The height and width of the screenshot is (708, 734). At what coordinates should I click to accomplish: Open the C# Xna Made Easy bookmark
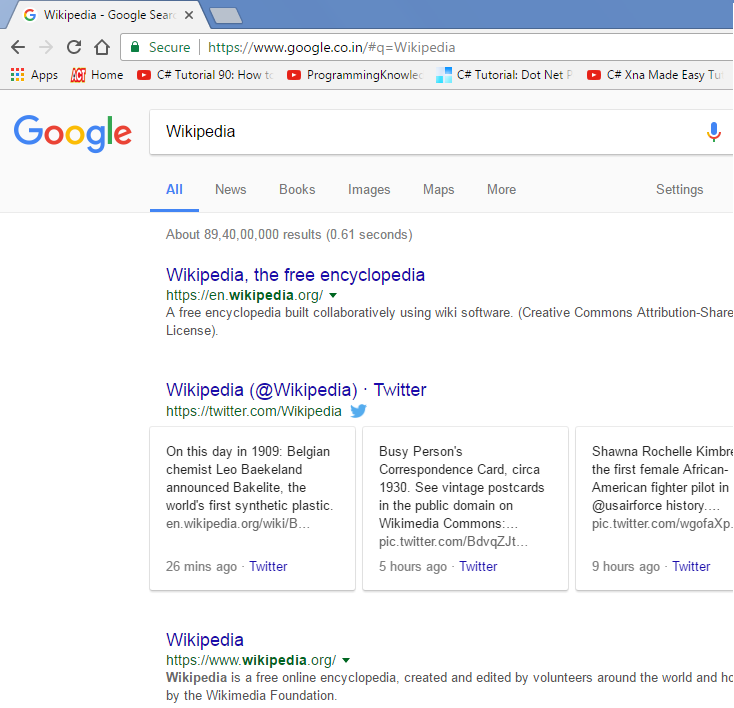[655, 75]
